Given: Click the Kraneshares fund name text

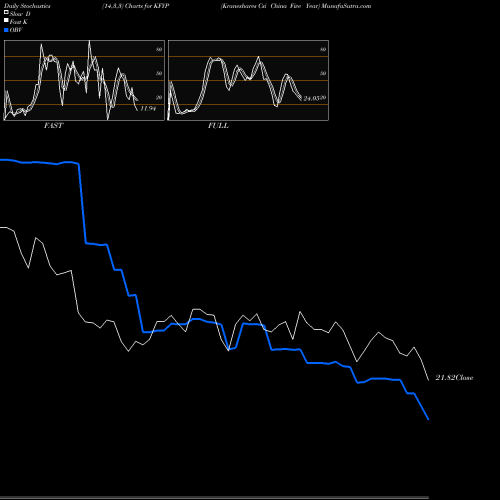Looking at the screenshot, I should click(x=270, y=6).
